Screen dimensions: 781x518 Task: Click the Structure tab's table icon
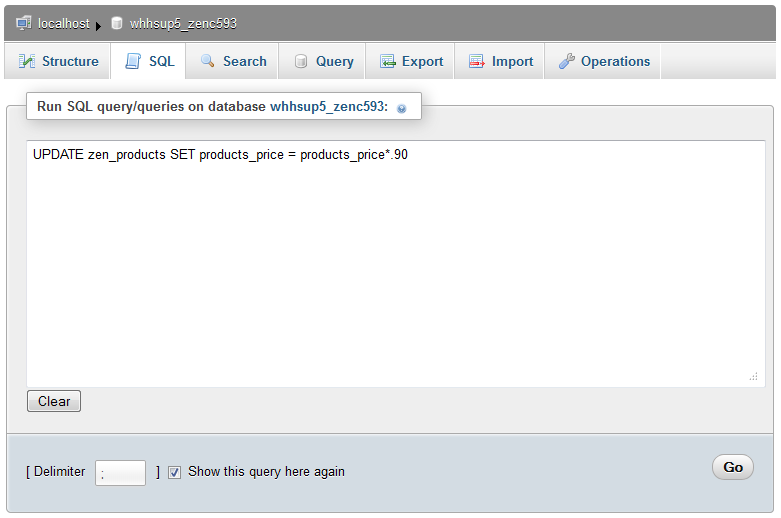(27, 62)
